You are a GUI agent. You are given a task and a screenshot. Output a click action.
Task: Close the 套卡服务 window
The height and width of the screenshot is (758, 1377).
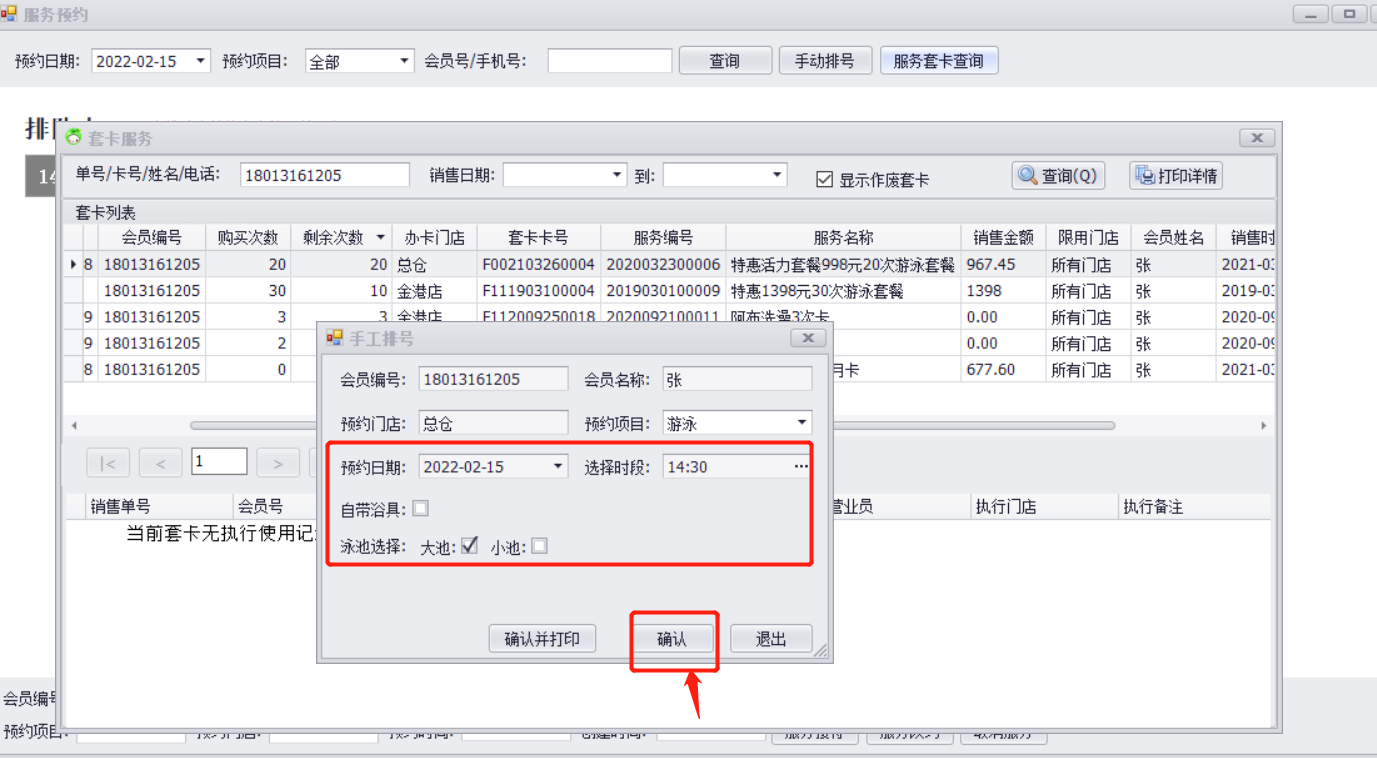(1256, 138)
